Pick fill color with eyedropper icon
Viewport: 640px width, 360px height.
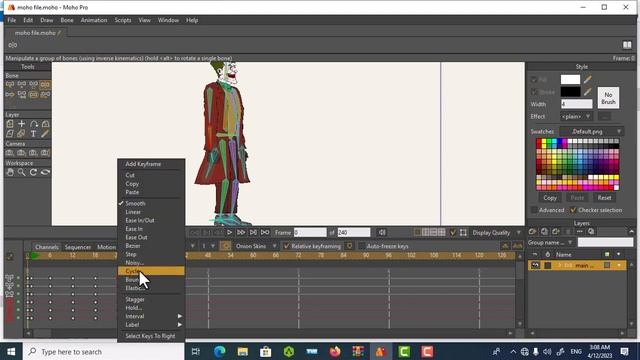587,80
